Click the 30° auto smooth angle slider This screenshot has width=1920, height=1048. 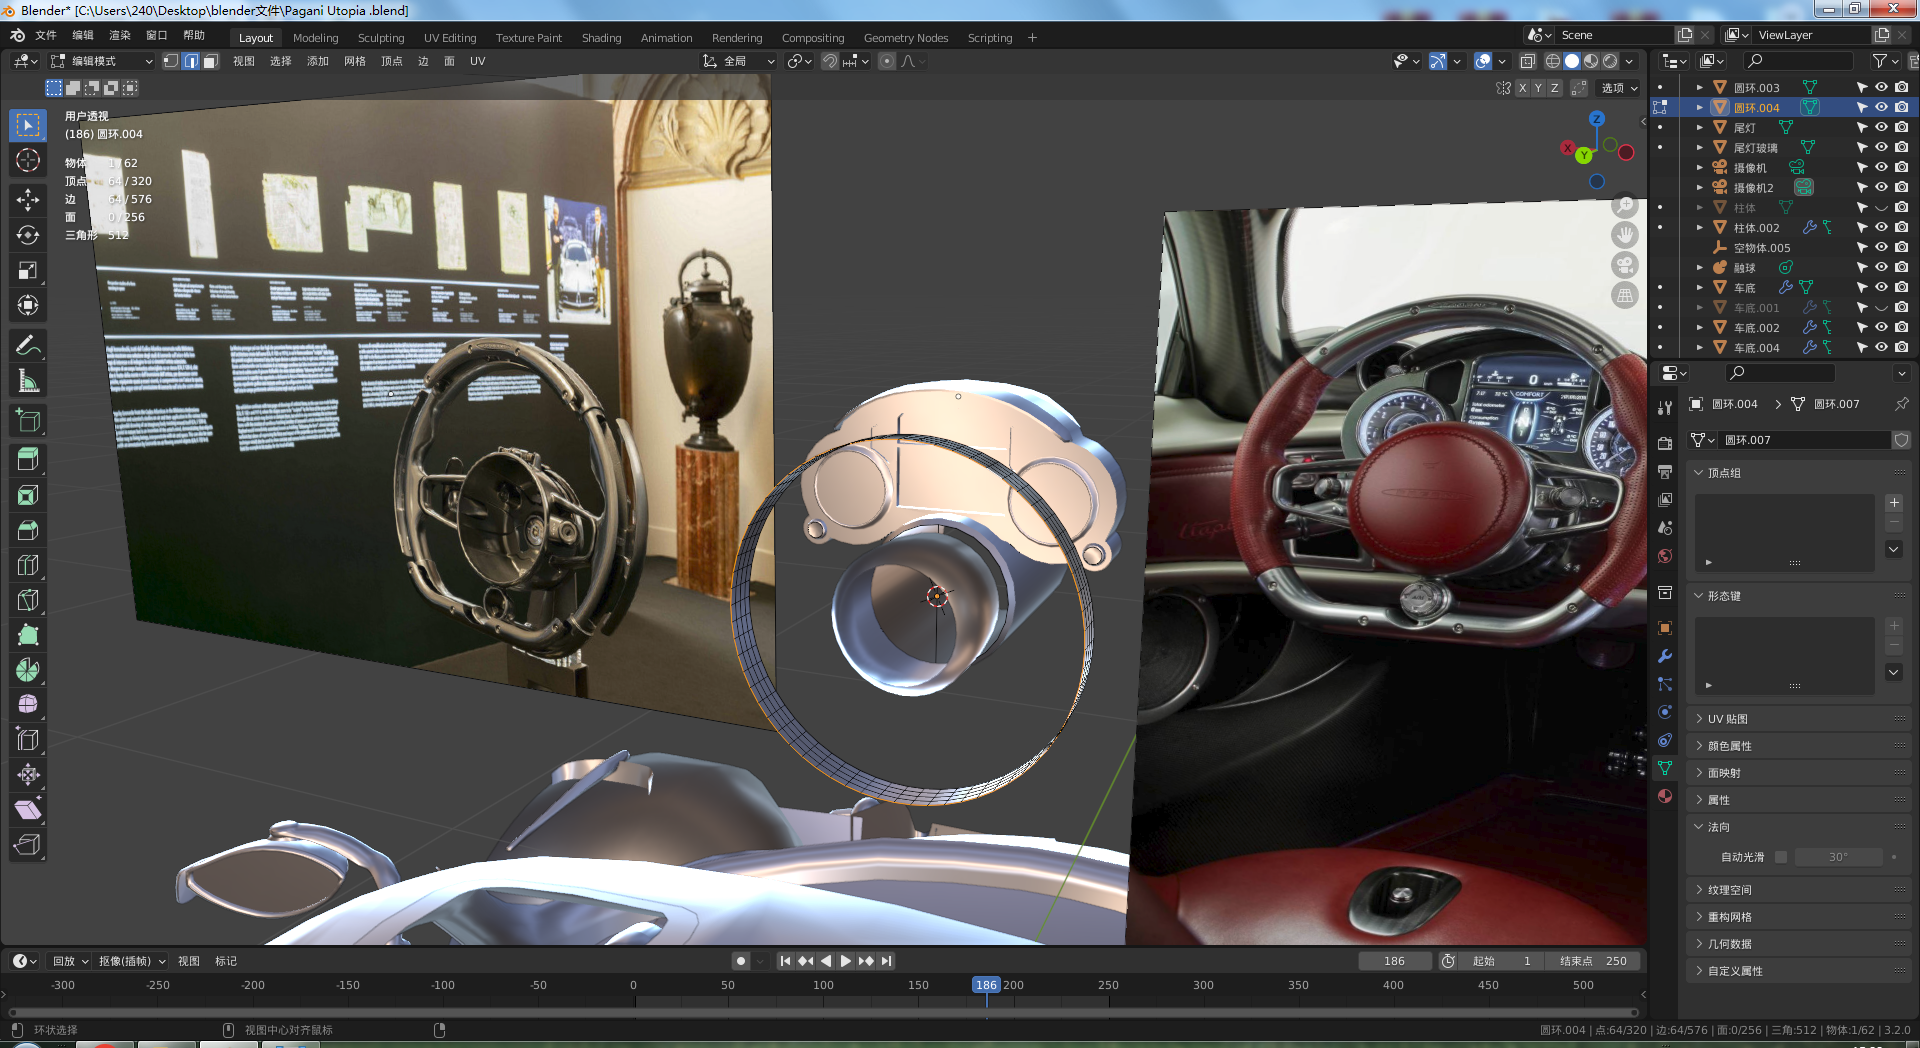coord(1838,857)
